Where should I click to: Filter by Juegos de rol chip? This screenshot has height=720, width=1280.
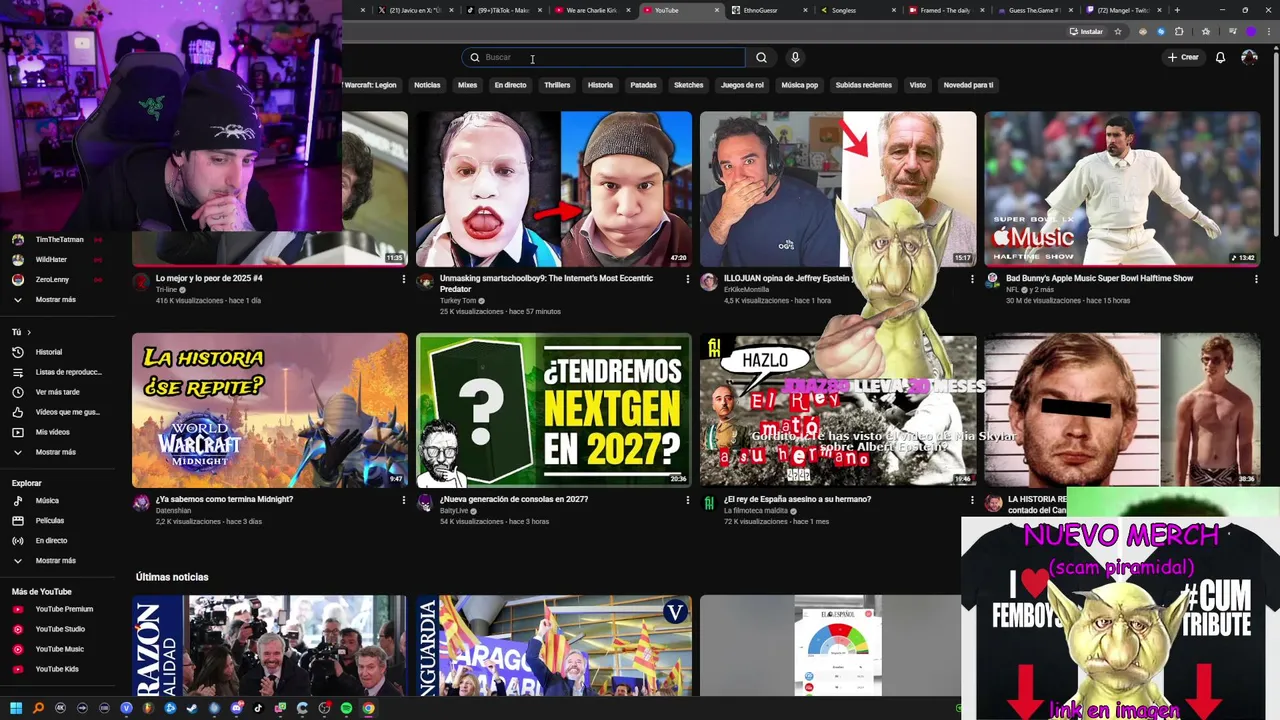tap(742, 85)
